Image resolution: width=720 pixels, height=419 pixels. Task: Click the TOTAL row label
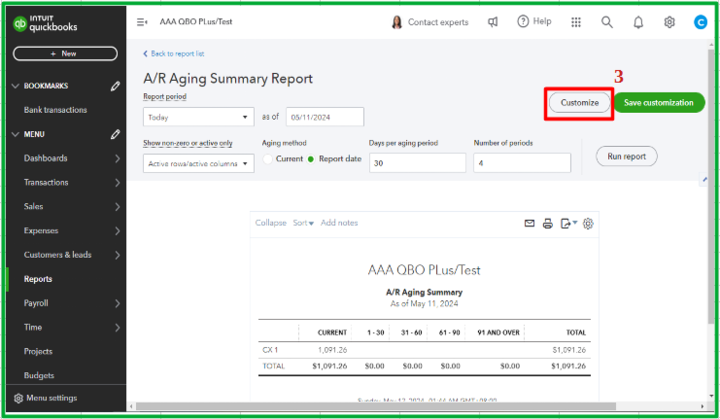(x=274, y=366)
